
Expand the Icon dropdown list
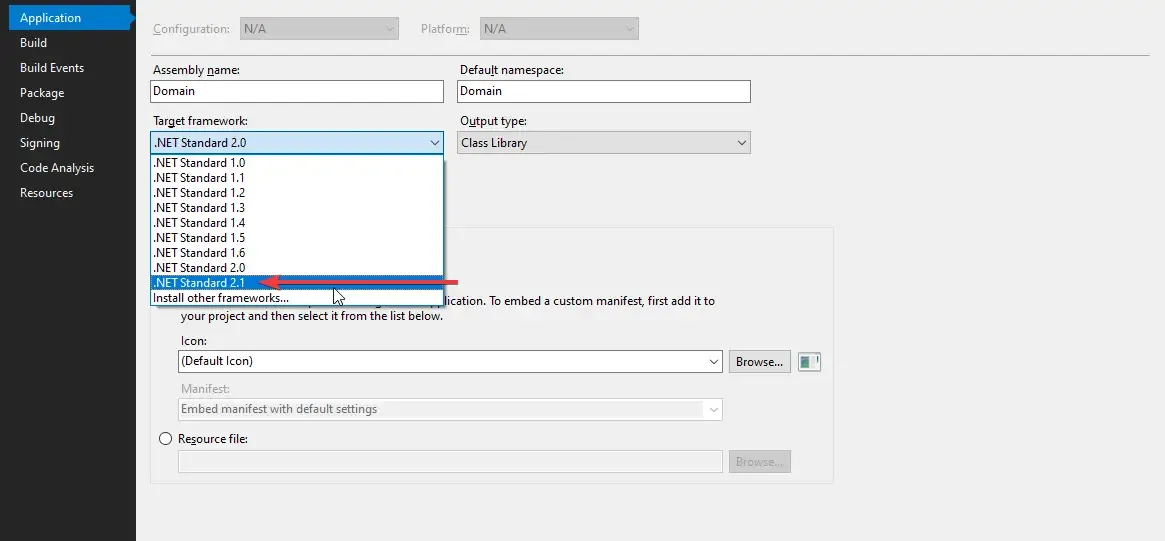click(713, 362)
